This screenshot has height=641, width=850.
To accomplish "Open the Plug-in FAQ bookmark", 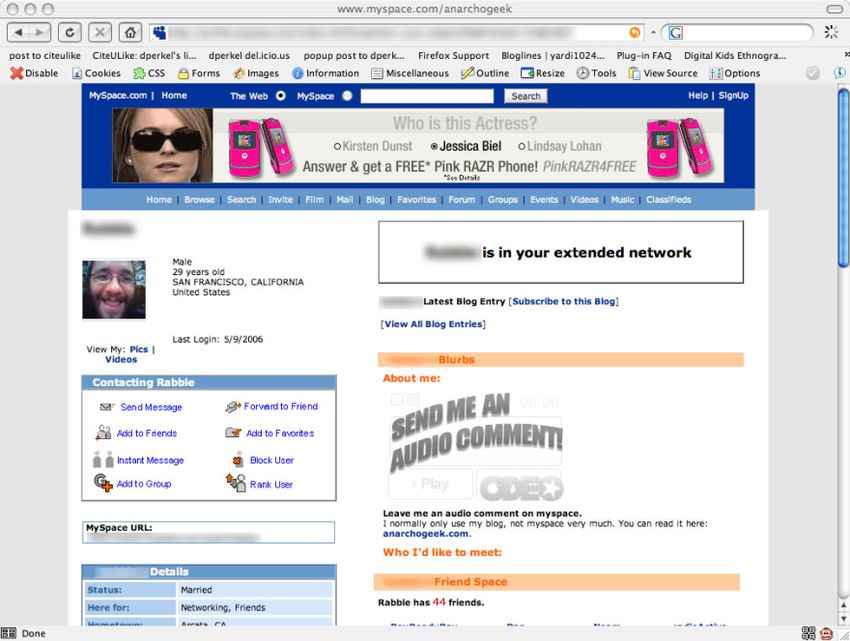I will (643, 56).
